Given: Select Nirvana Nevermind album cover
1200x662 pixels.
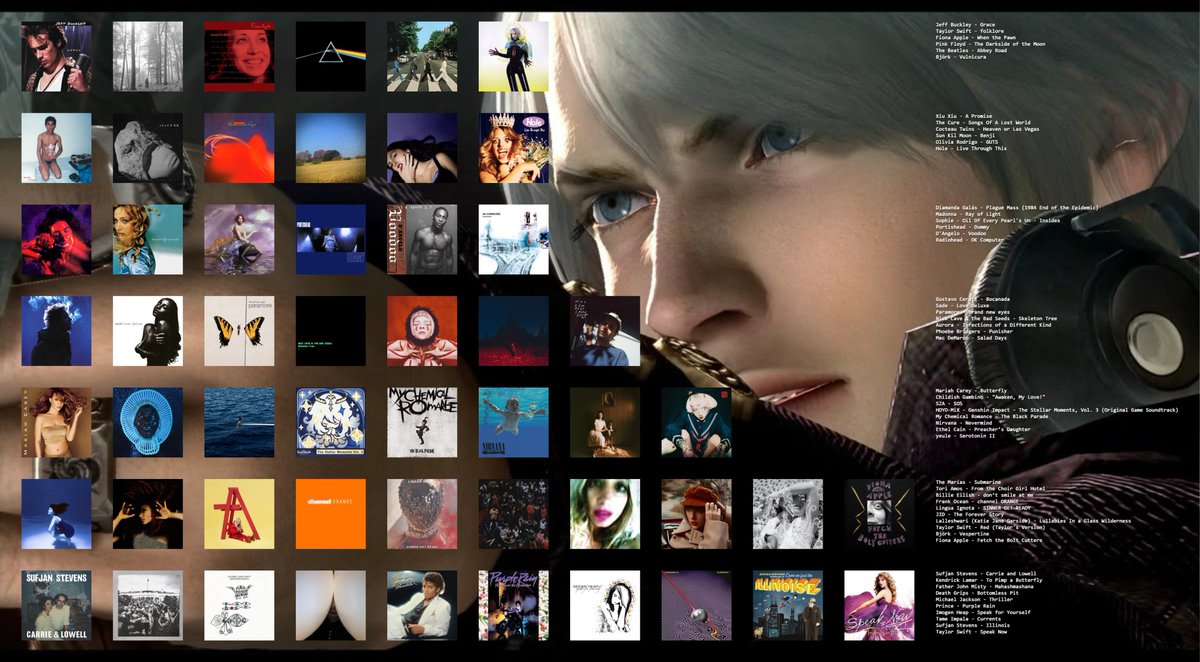Looking at the screenshot, I should pos(514,423).
